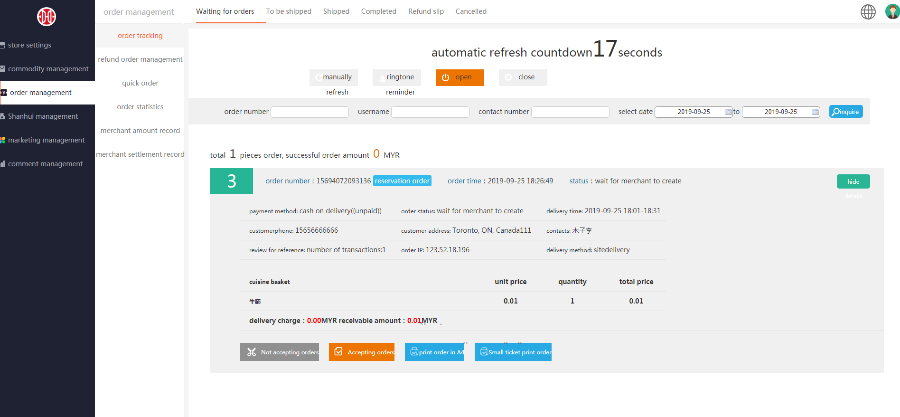Collapse order details with hide button

853,181
